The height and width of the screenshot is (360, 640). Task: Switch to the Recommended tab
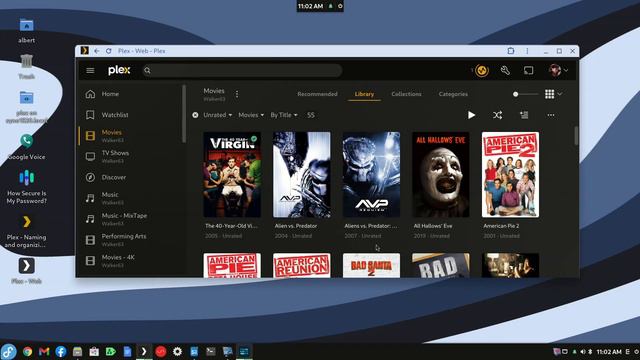point(317,94)
